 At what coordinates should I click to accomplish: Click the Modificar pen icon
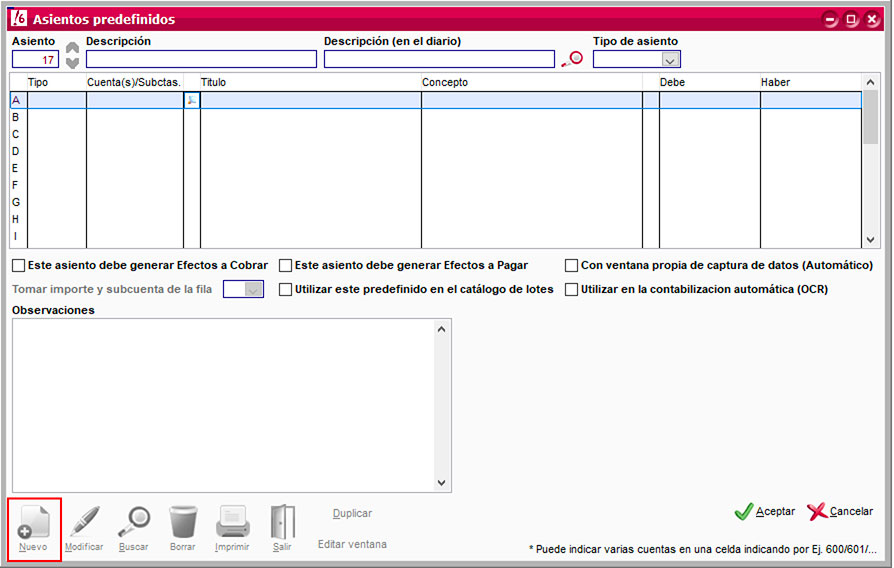[84, 521]
